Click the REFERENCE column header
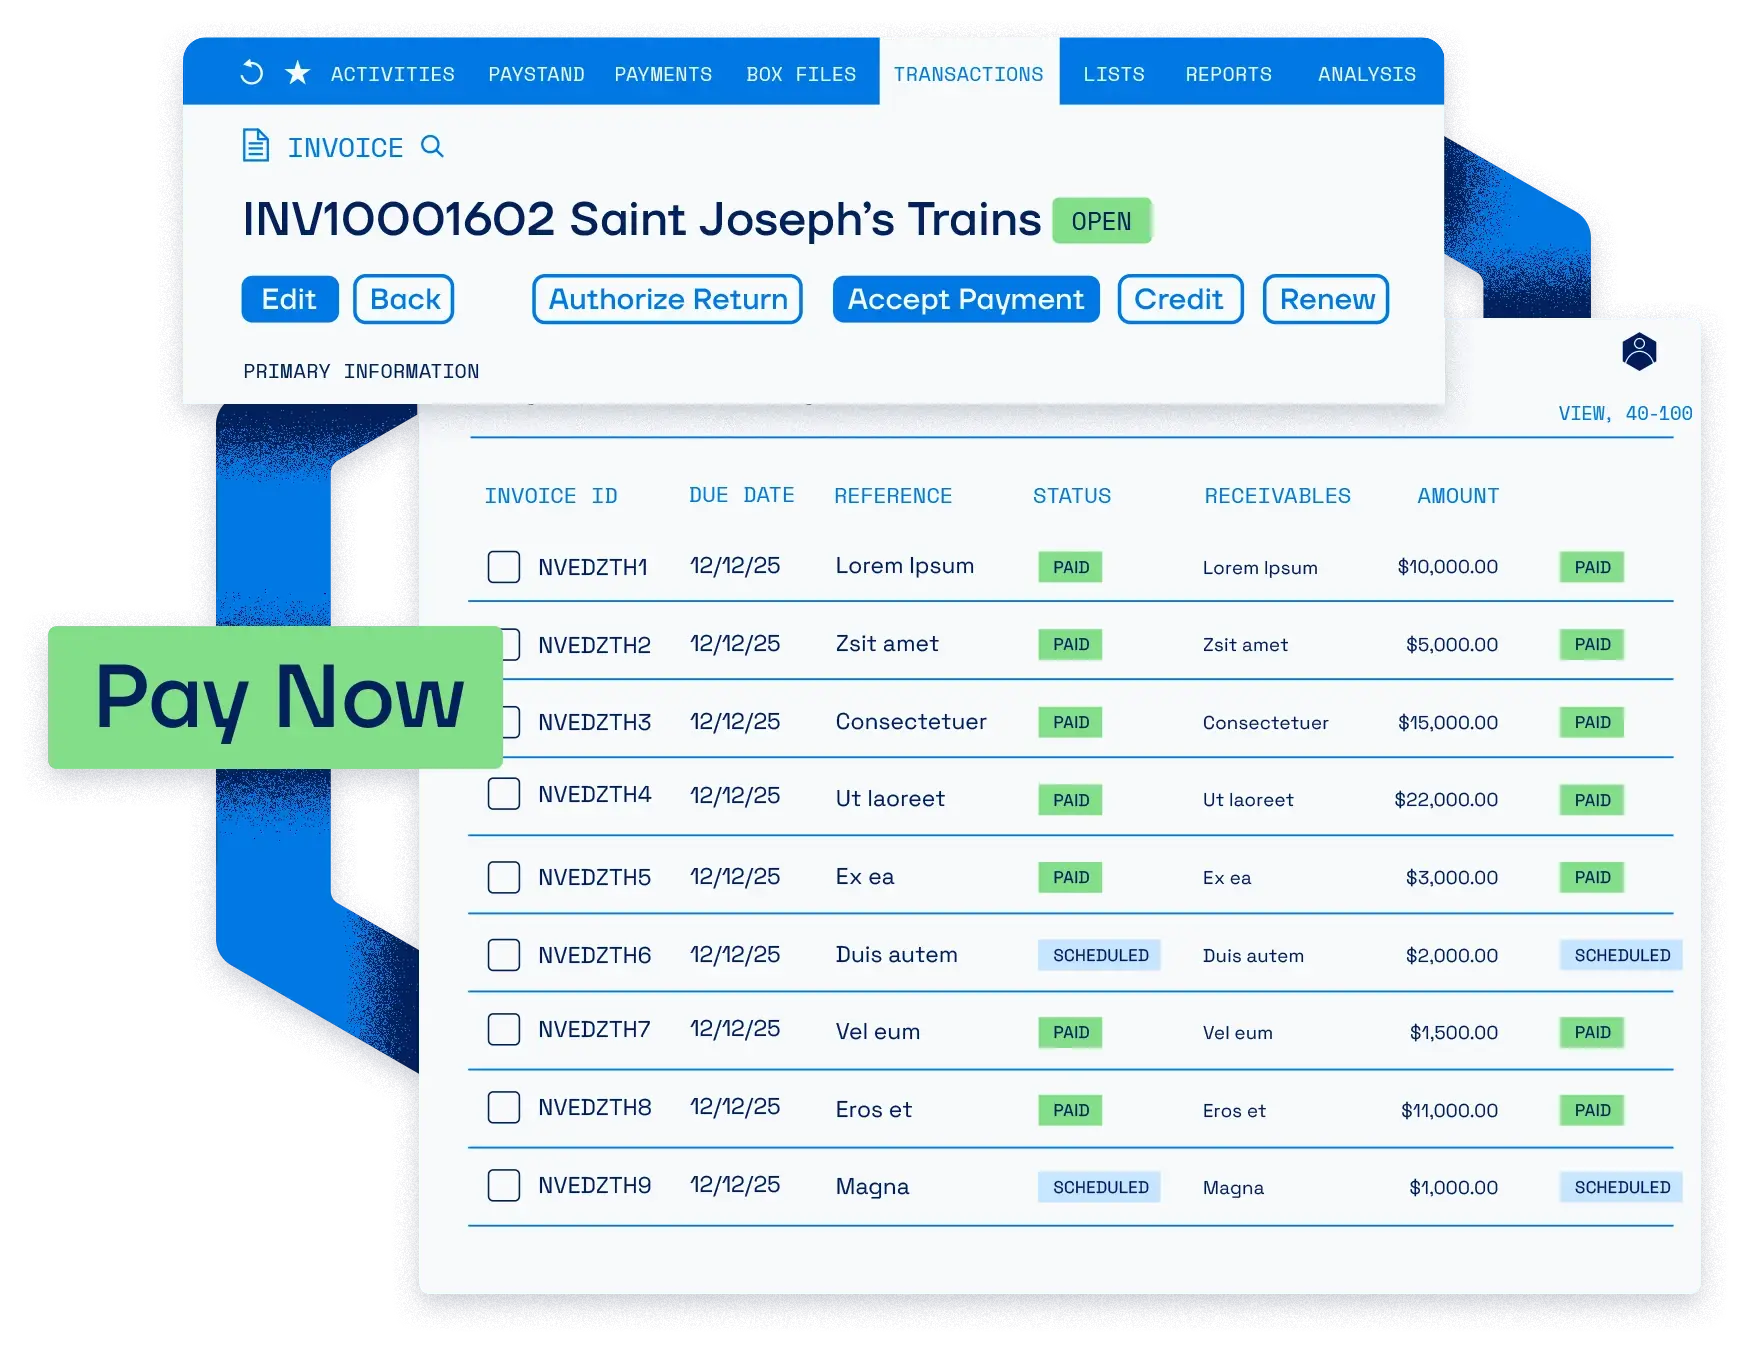1763x1366 pixels. click(893, 495)
